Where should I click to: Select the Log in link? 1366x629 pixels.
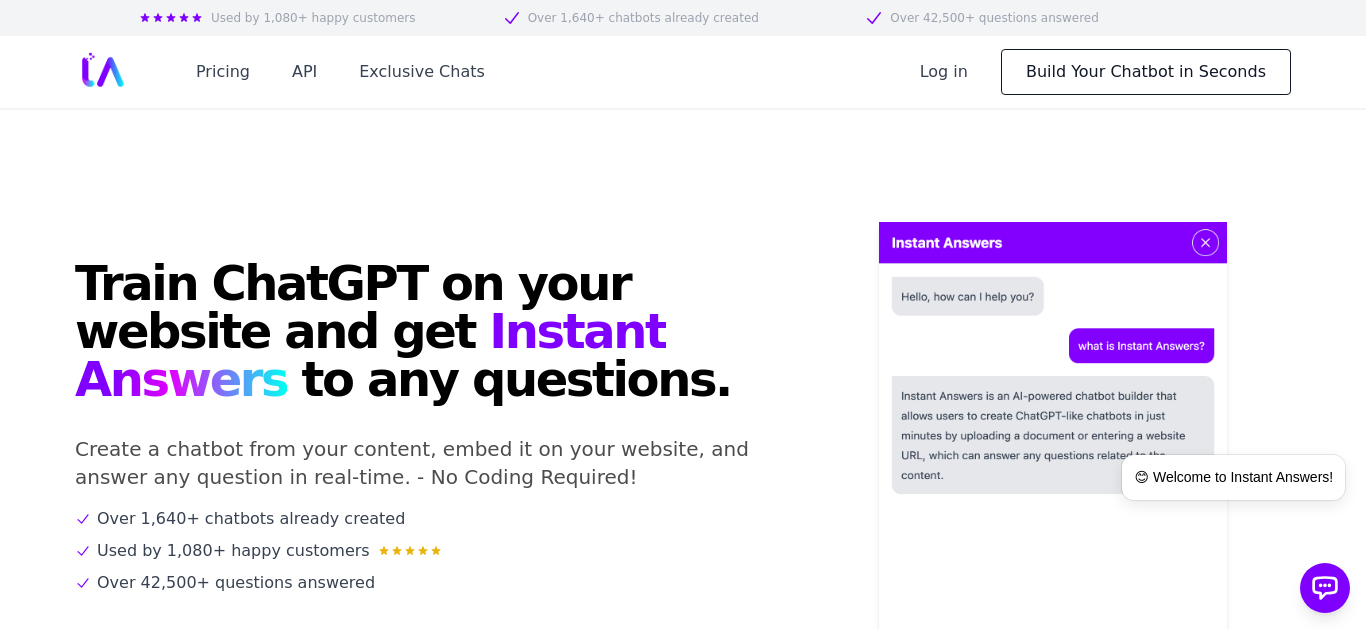pos(943,72)
